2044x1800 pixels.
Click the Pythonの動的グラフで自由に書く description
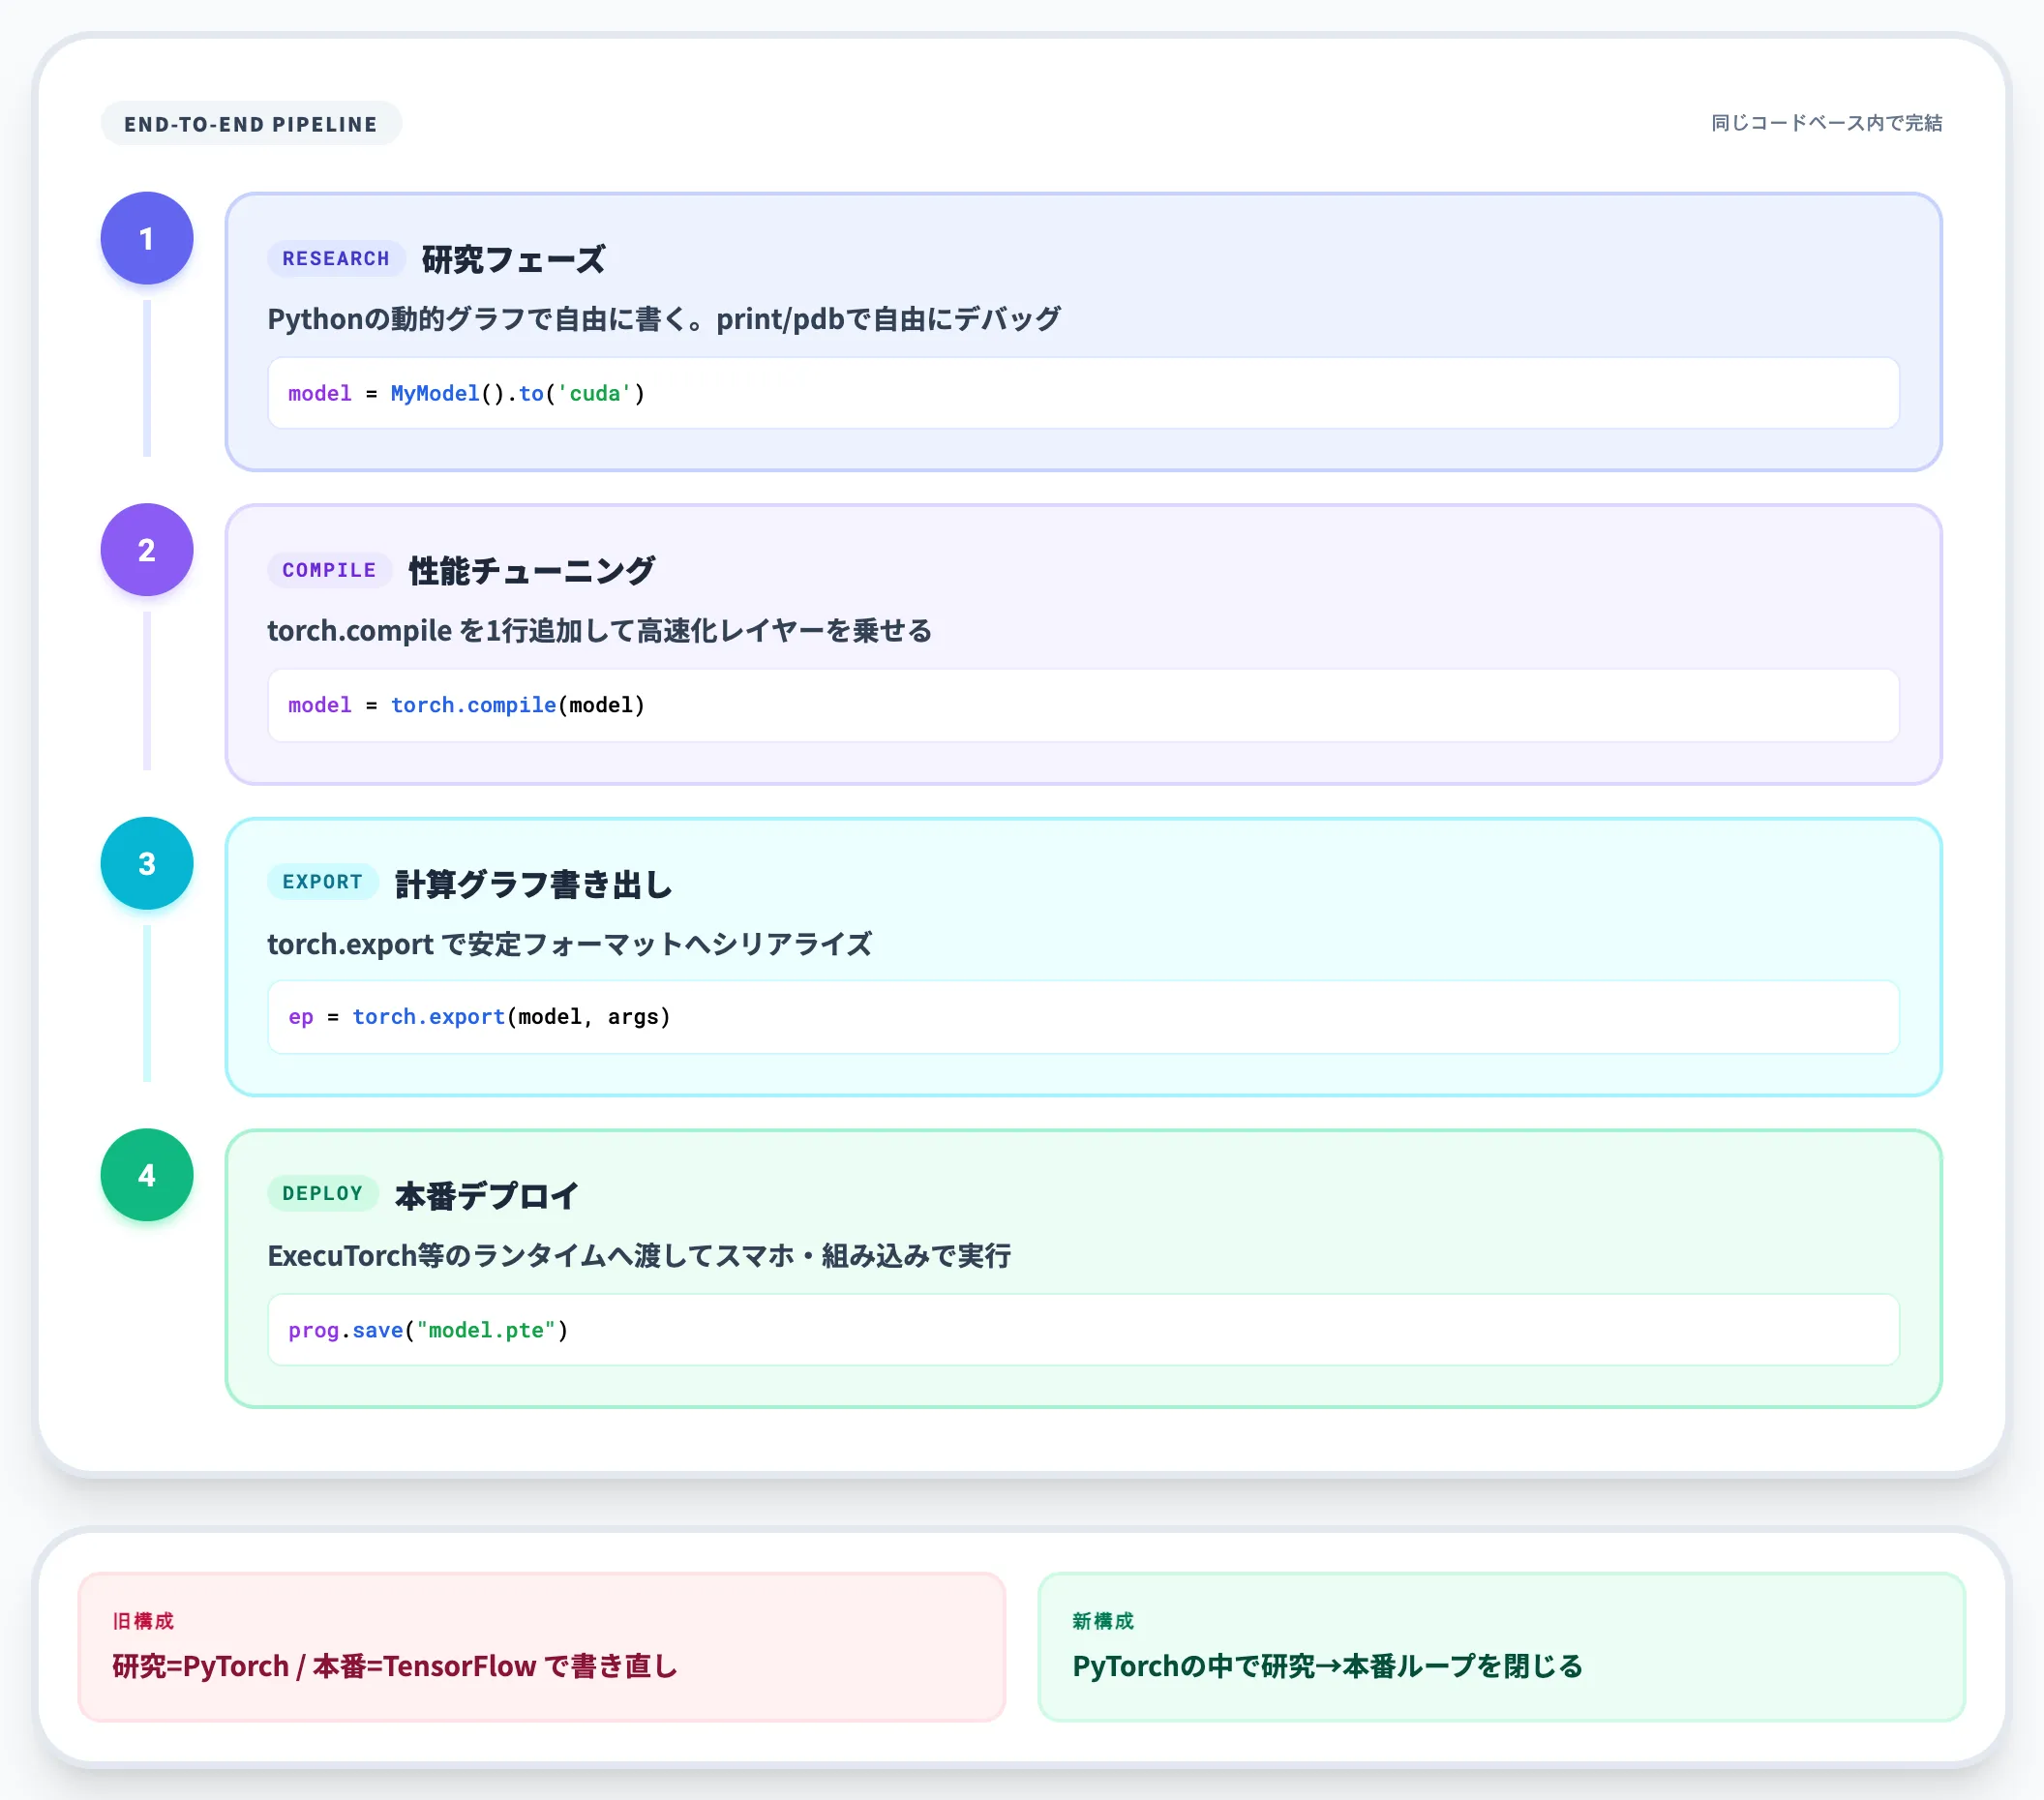pos(664,319)
